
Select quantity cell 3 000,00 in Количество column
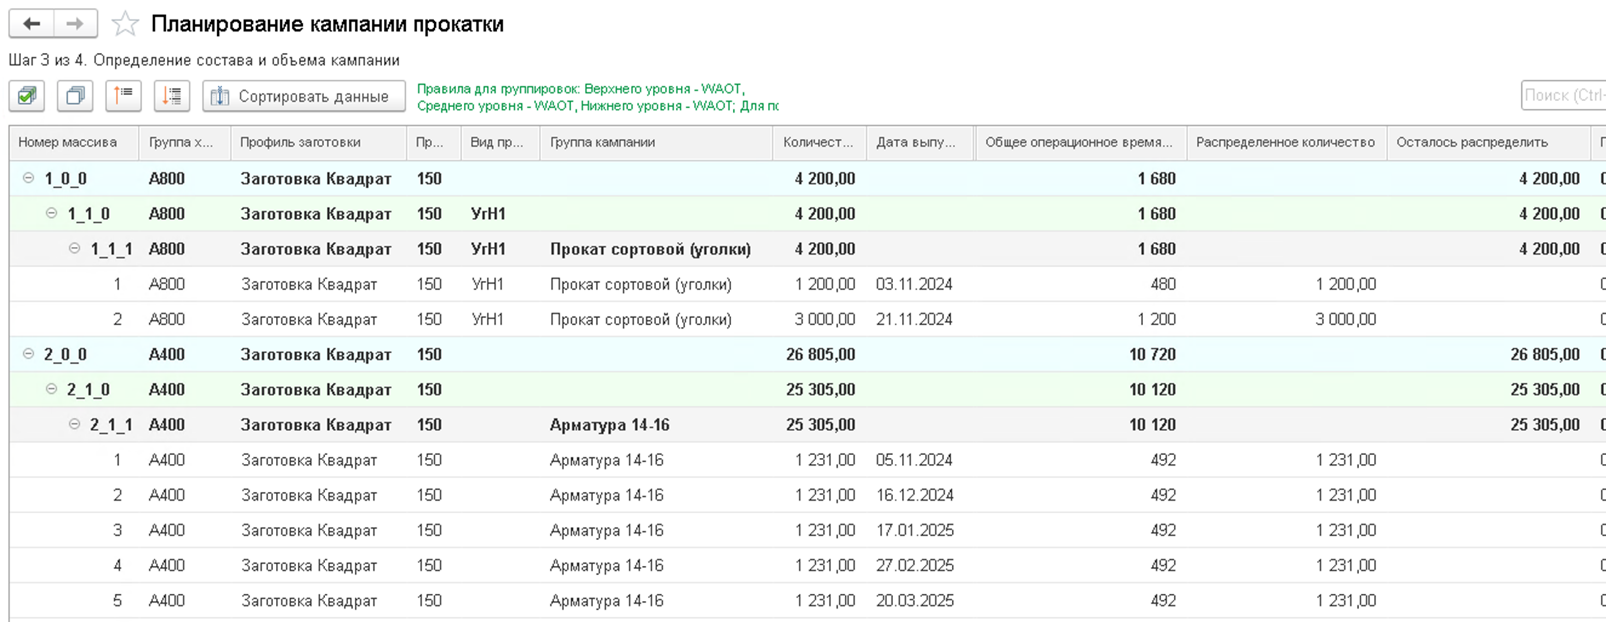click(x=825, y=319)
